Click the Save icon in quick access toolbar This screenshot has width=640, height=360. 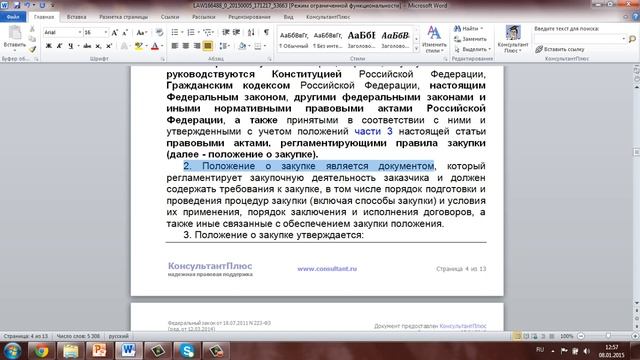17,5
